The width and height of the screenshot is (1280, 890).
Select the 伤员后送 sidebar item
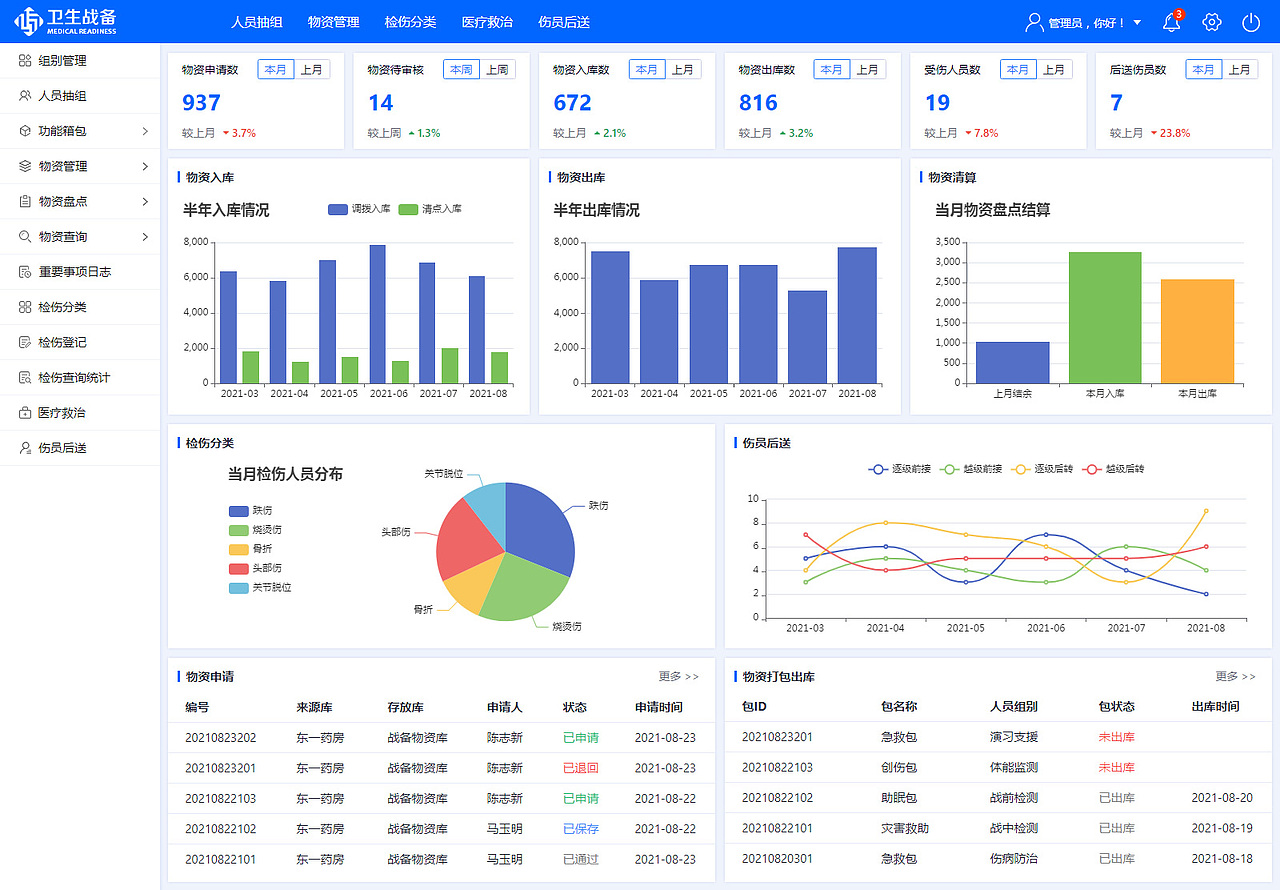[x=62, y=447]
